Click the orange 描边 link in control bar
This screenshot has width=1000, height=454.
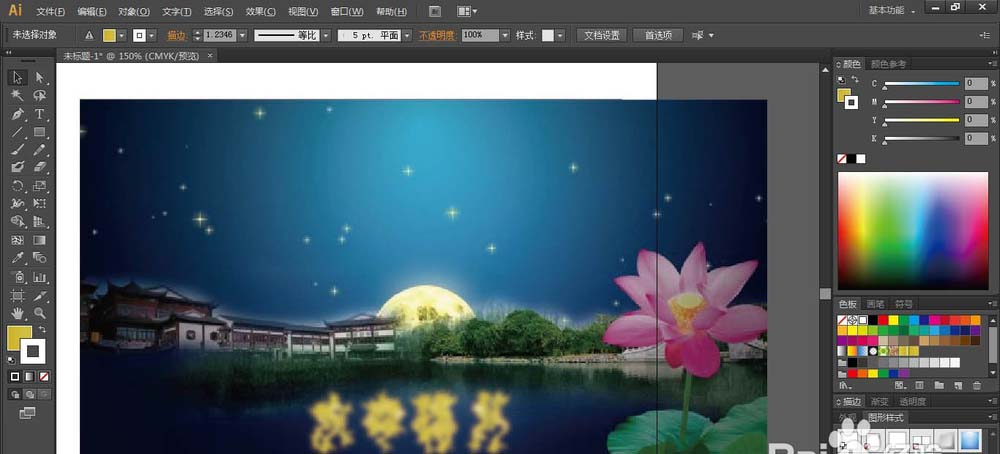177,36
